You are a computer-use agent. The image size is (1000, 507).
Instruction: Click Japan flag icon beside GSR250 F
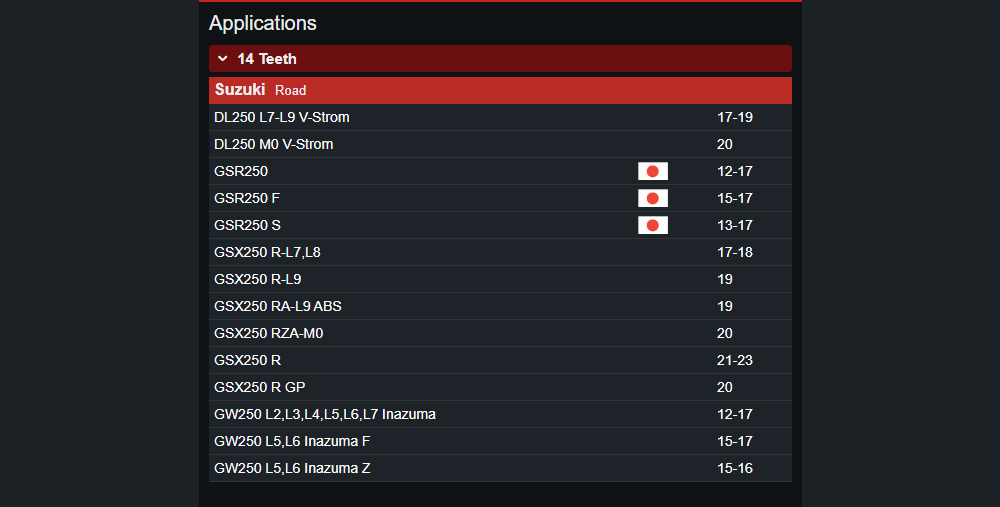[652, 198]
